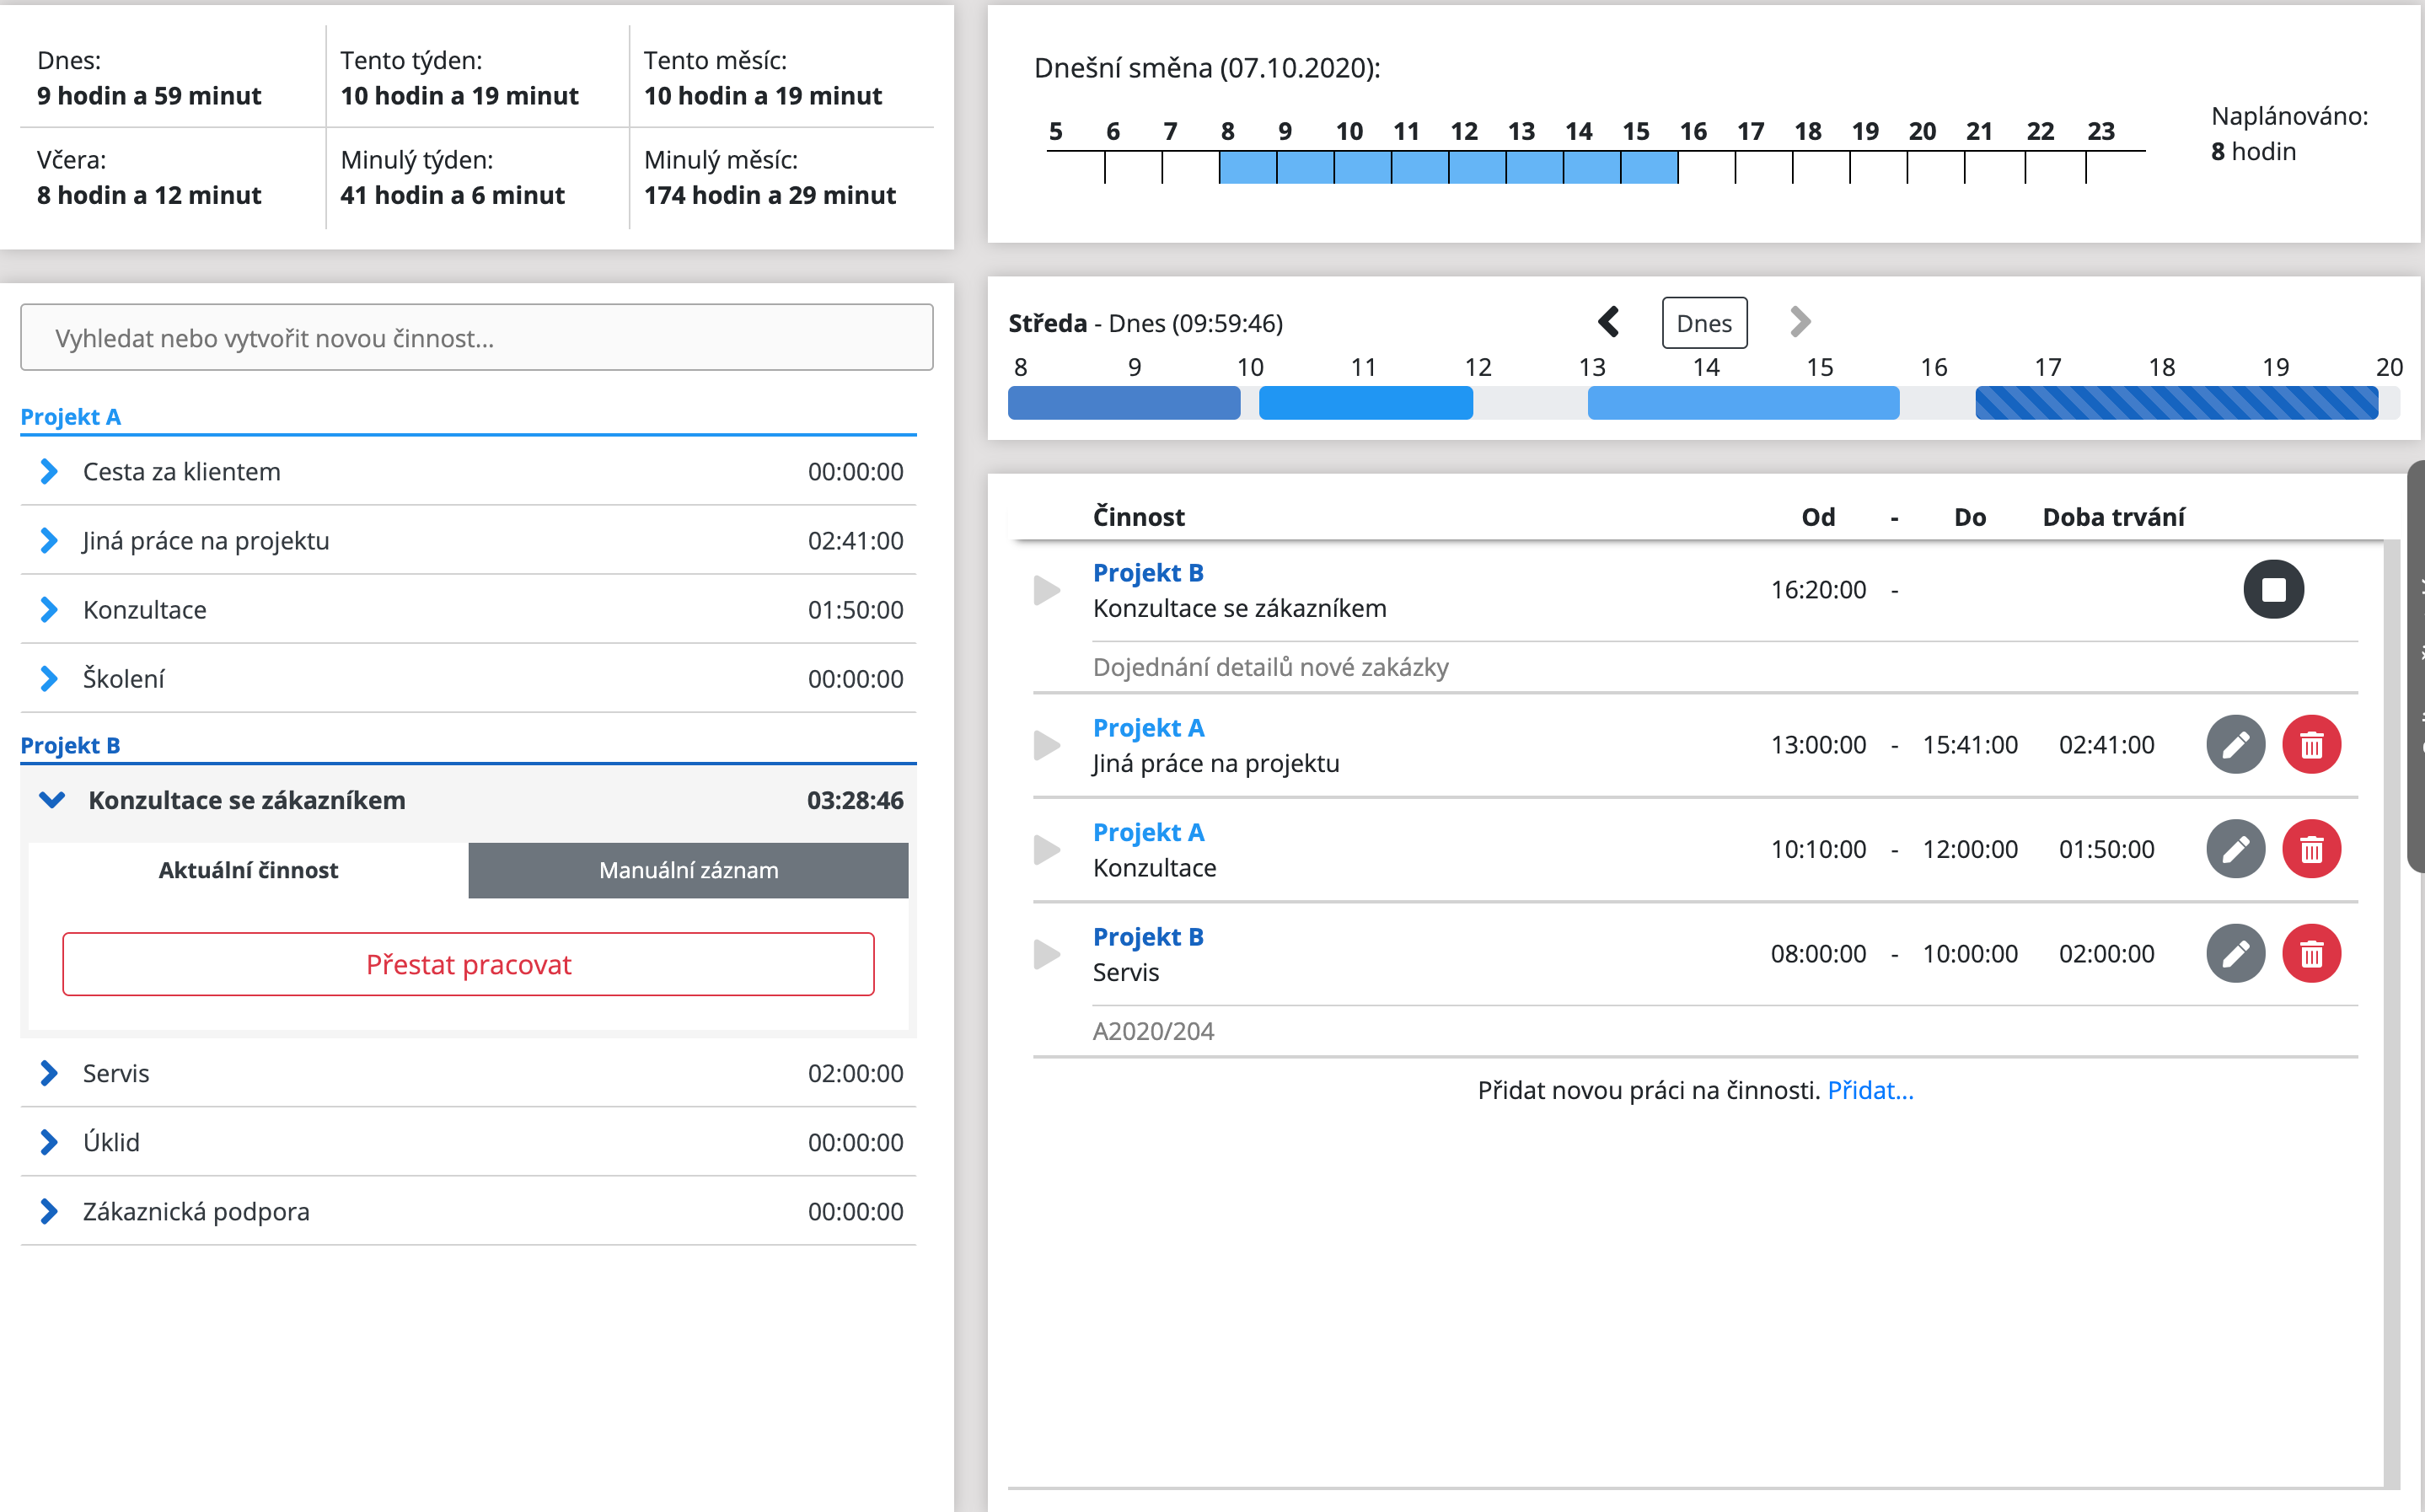Stop the running Konzultace se zákazníkem timer
The width and height of the screenshot is (2425, 1512).
pyautogui.click(x=2272, y=589)
